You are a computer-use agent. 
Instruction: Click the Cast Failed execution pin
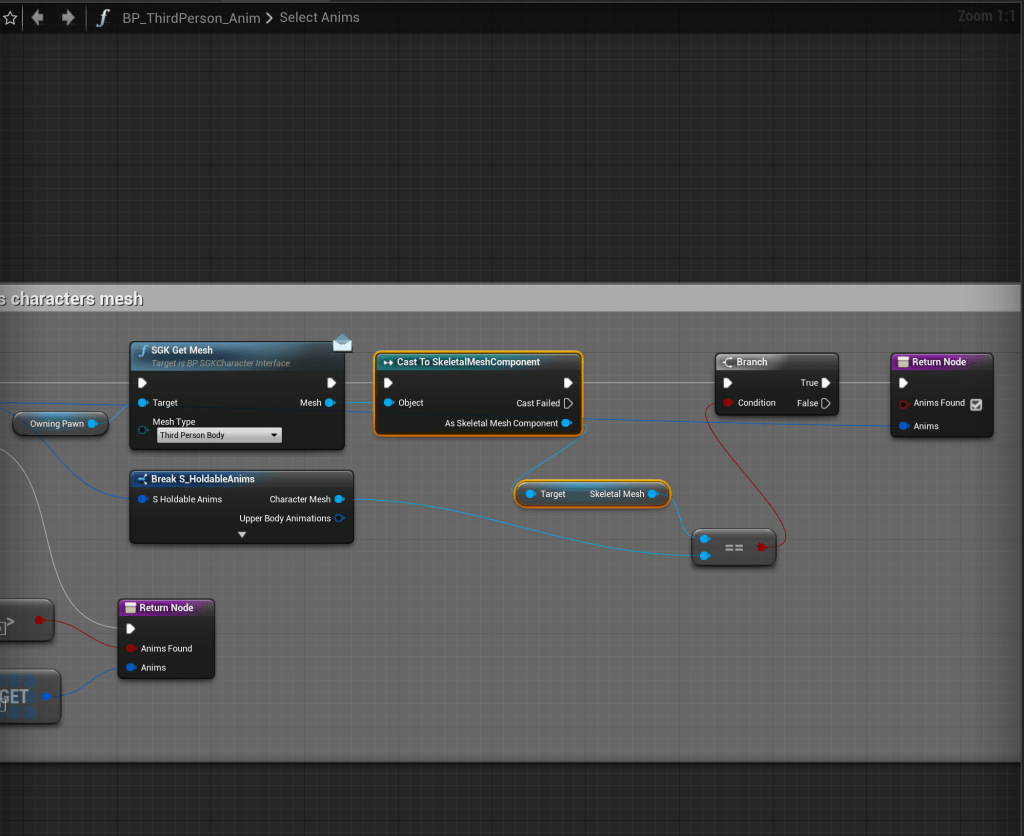click(x=568, y=403)
